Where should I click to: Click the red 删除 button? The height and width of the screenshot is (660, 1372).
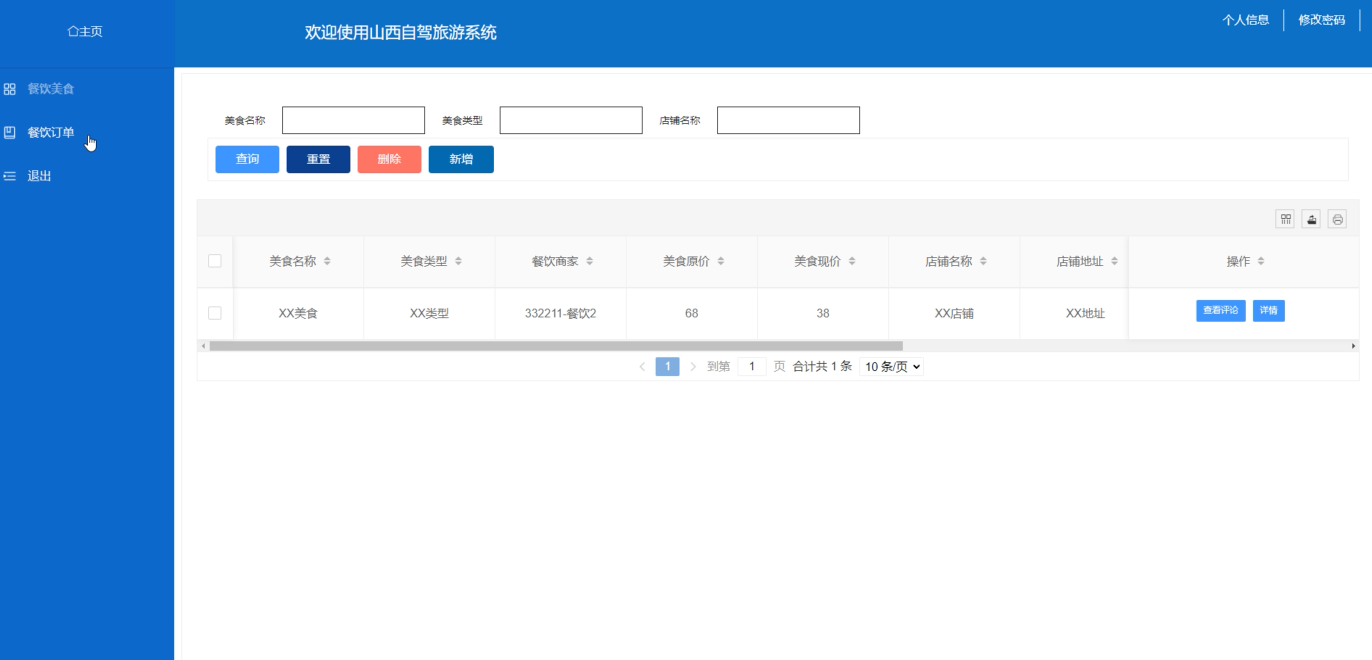pos(389,160)
